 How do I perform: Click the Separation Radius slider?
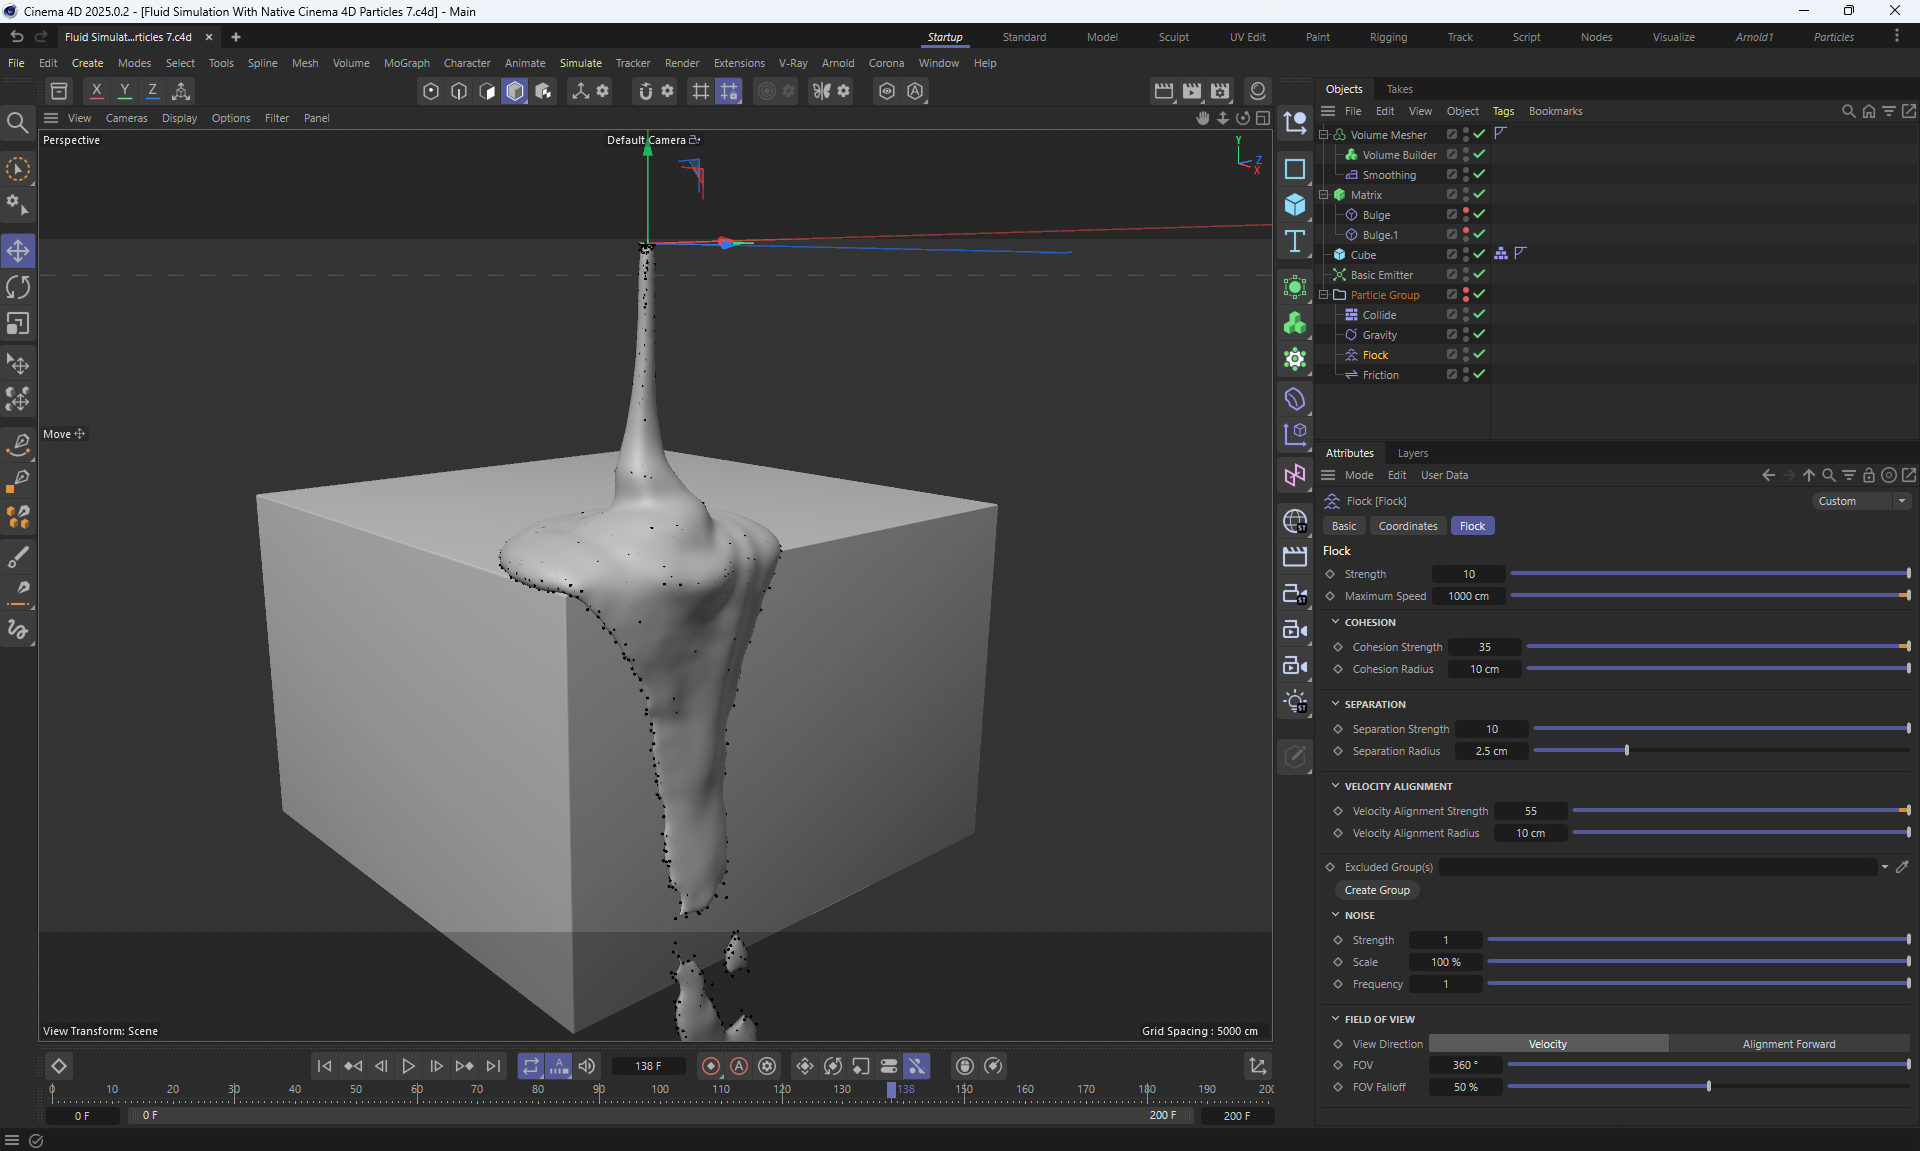[x=1720, y=751]
